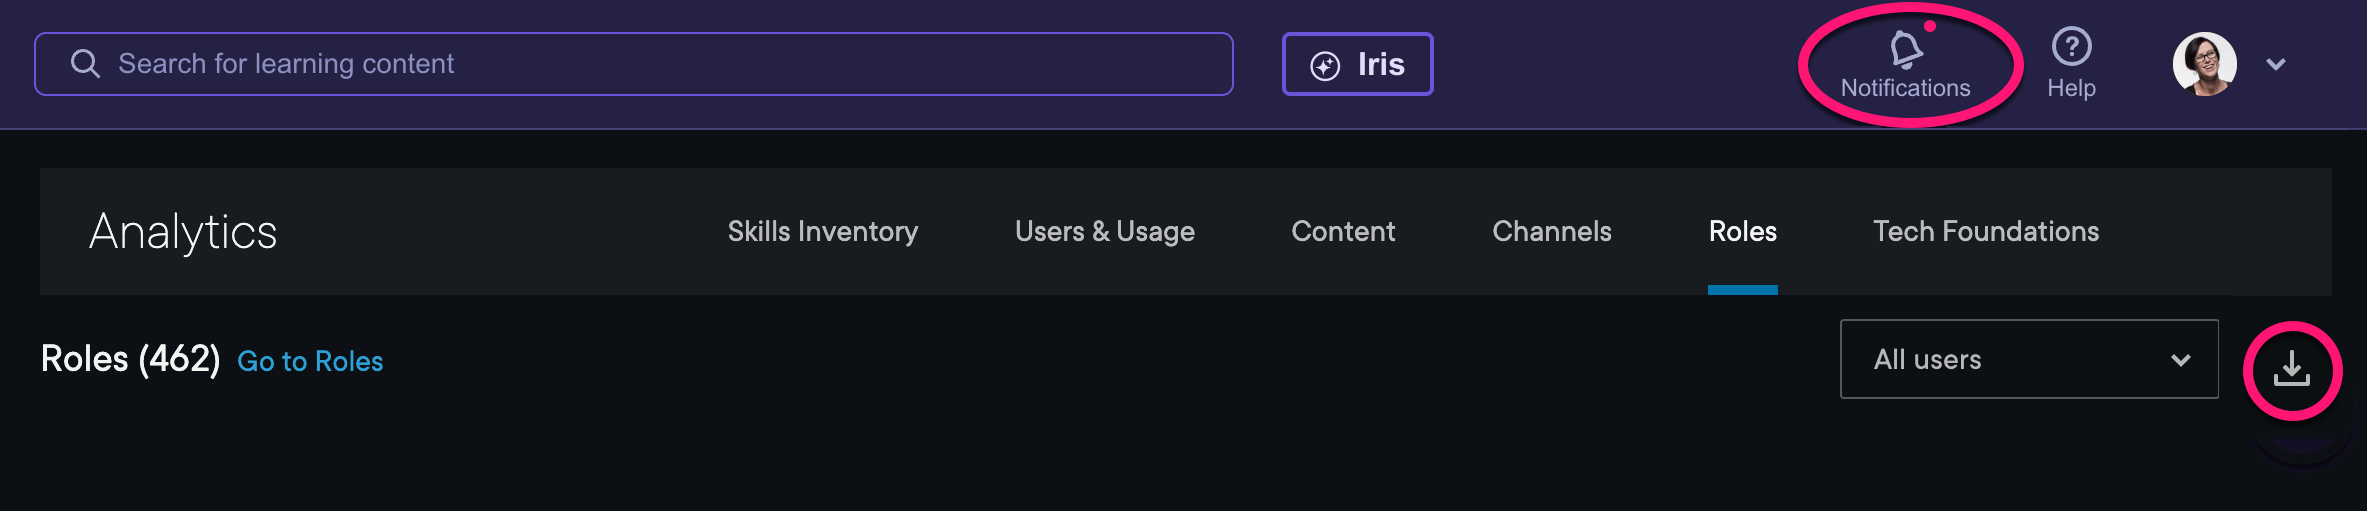This screenshot has width=2367, height=511.
Task: Click the Analytics heading
Action: [183, 232]
